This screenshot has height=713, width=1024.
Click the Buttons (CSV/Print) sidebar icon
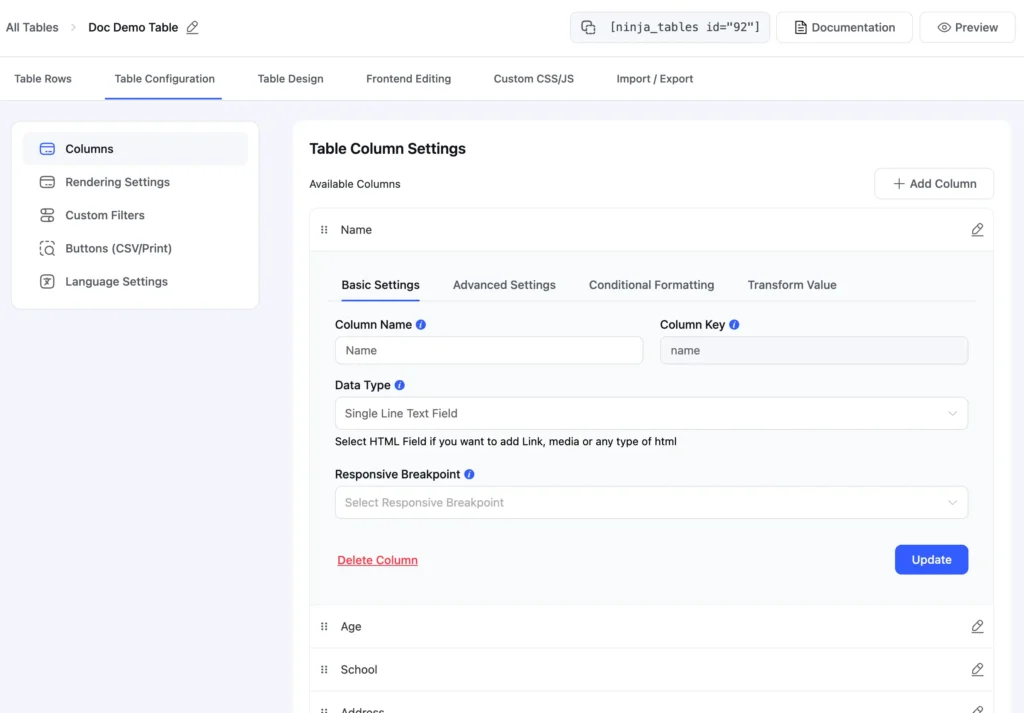pyautogui.click(x=47, y=248)
